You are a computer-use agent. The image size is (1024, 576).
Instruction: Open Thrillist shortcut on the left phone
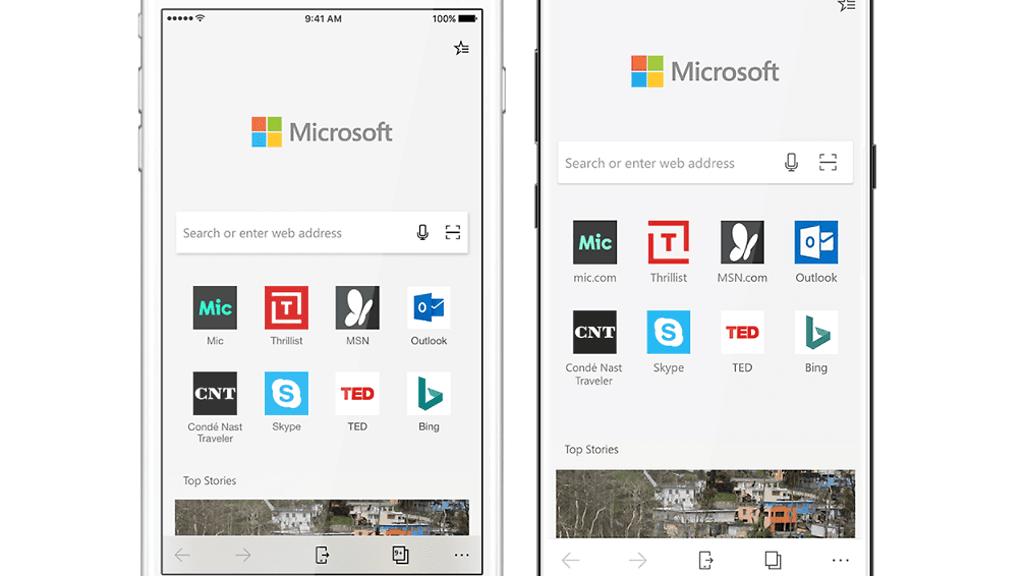(286, 308)
